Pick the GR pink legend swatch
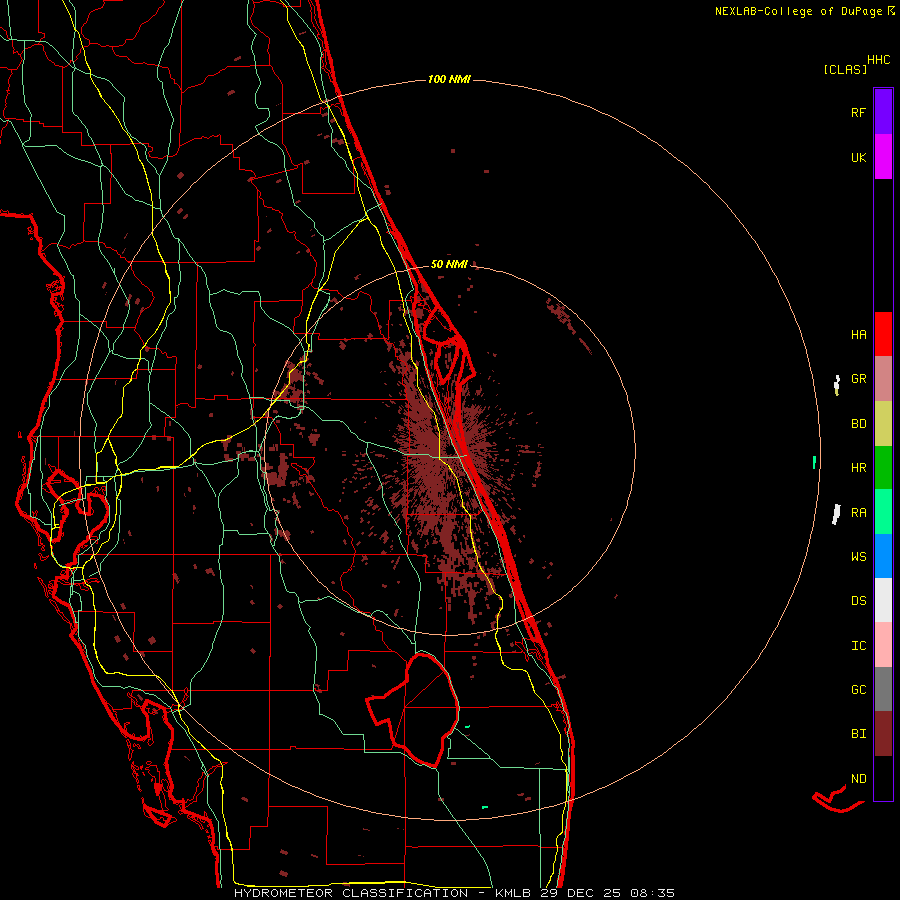This screenshot has height=900, width=900. click(883, 379)
